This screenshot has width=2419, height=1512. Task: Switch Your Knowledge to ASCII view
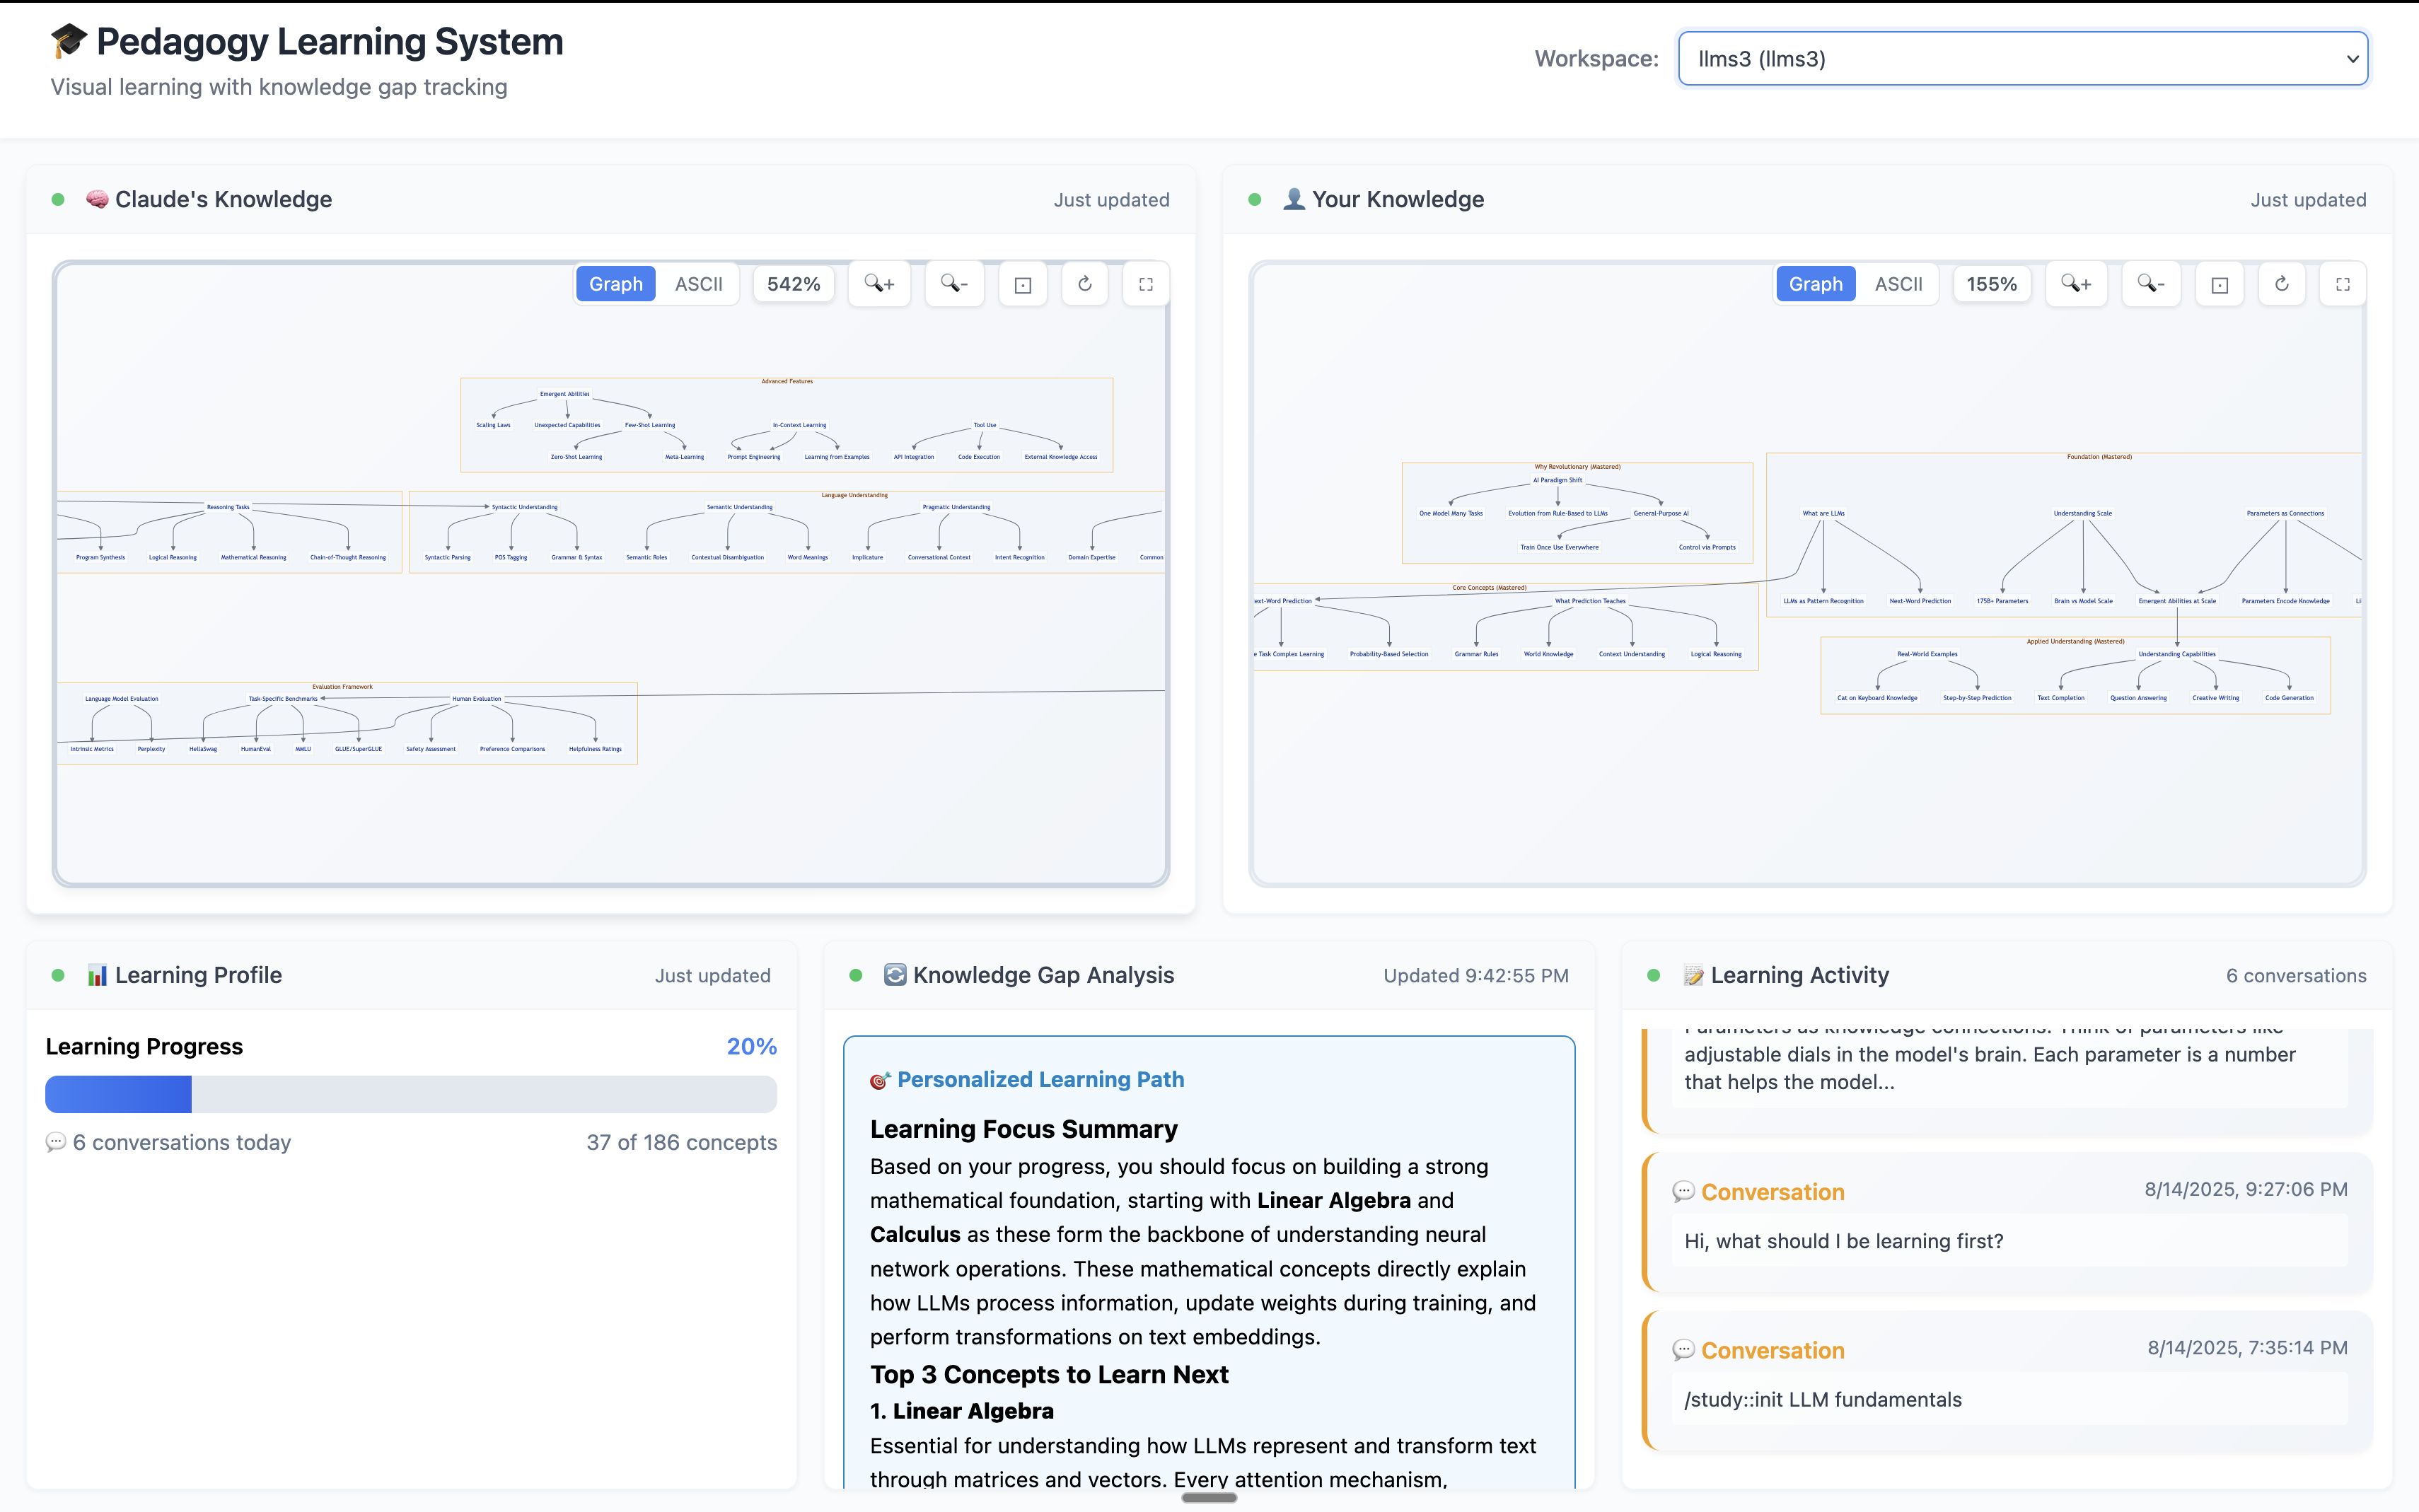(1898, 284)
